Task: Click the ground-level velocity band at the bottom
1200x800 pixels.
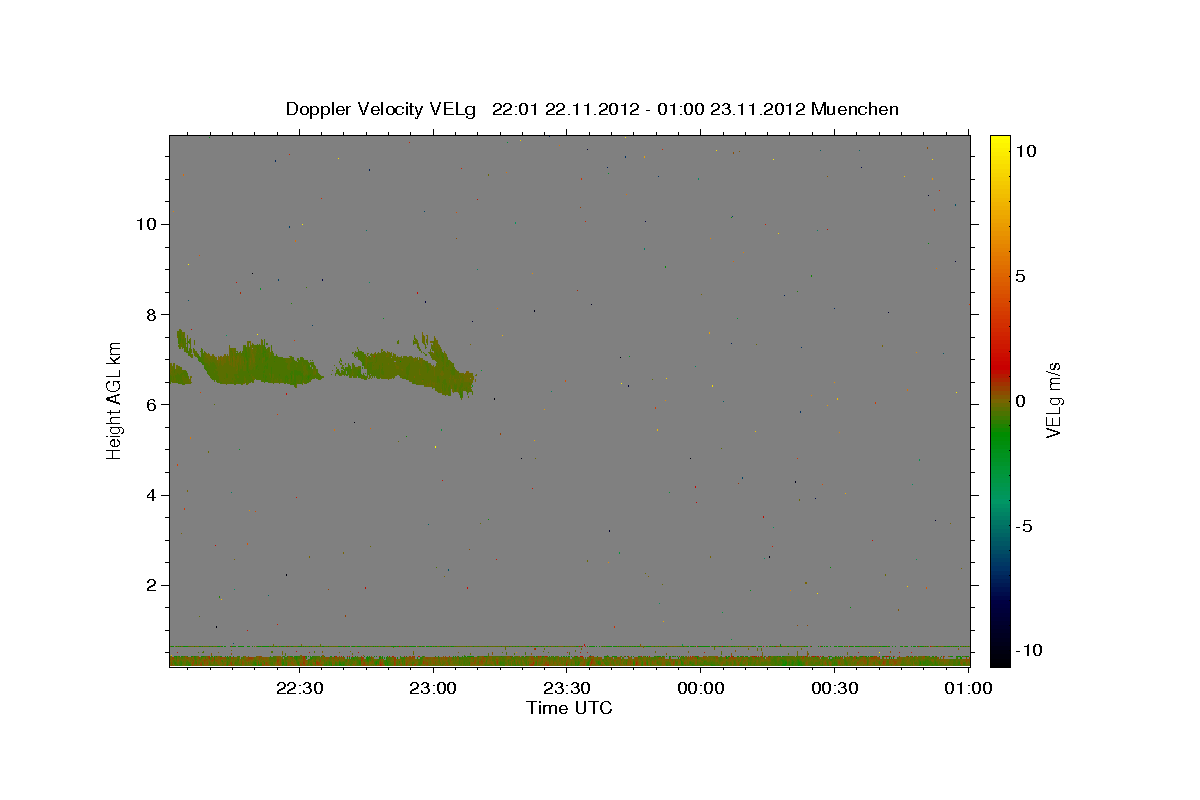Action: (570, 660)
